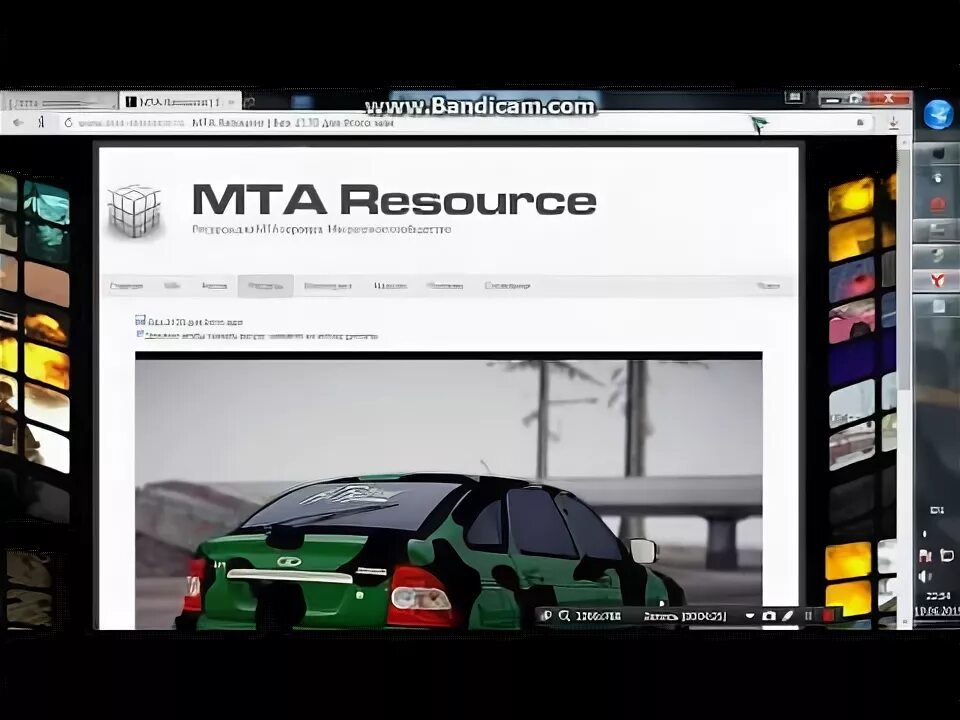
Task: Select the active MTA Resource browser tab
Action: tap(180, 102)
